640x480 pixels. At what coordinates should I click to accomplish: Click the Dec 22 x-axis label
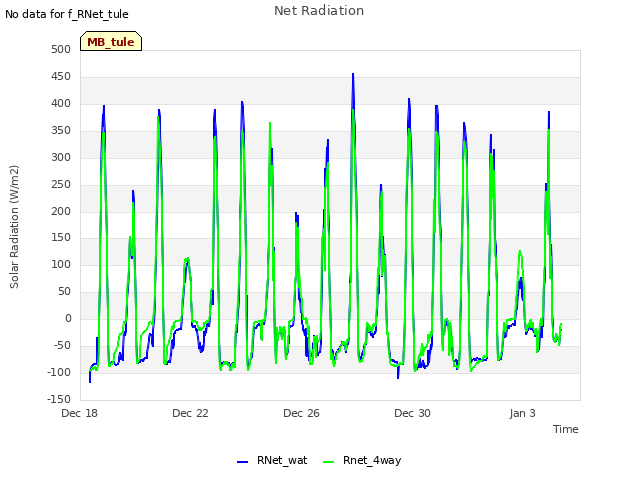(190, 413)
